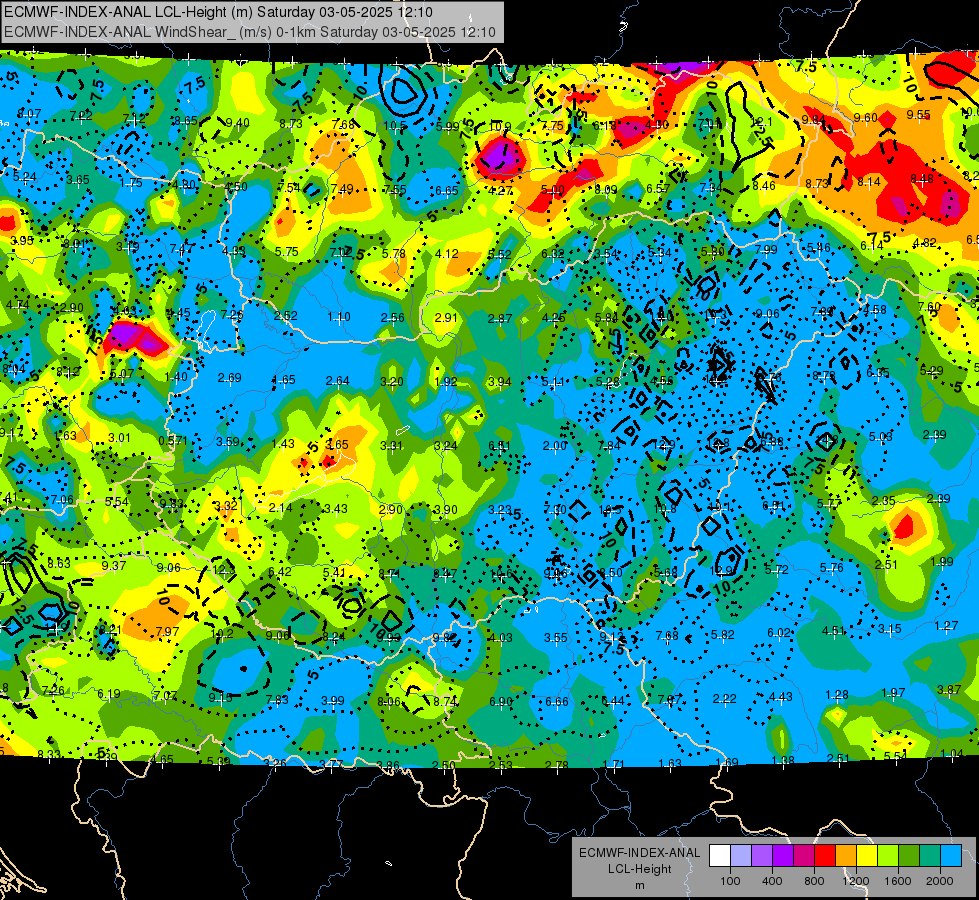Viewport: 979px width, 900px height.
Task: Click the pale lavender legend swatch
Action: (741, 855)
